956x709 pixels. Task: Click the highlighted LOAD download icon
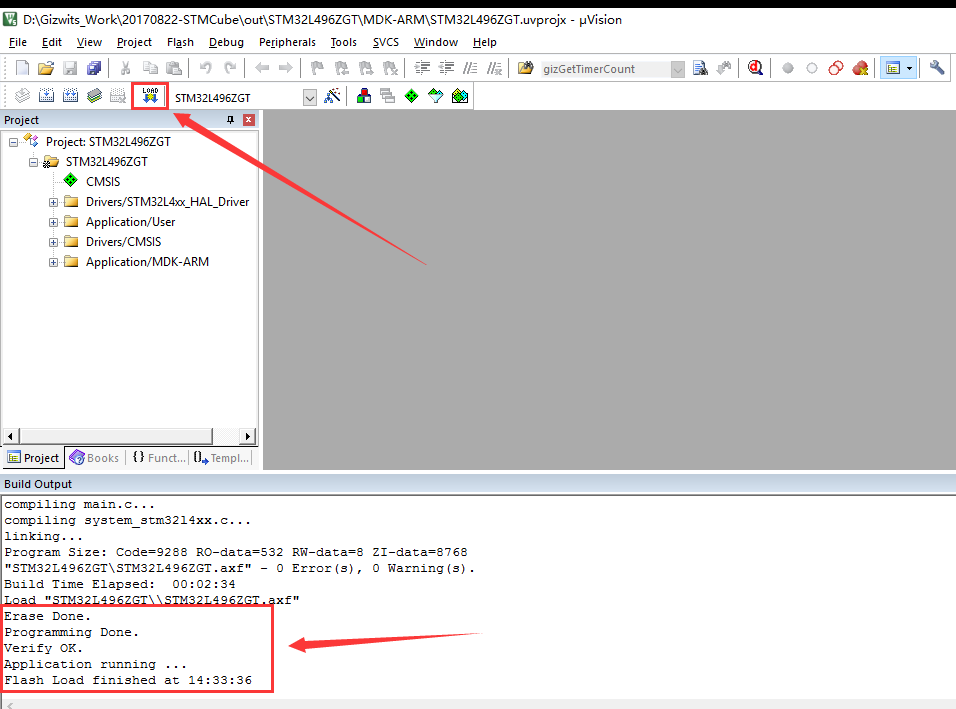tap(149, 95)
